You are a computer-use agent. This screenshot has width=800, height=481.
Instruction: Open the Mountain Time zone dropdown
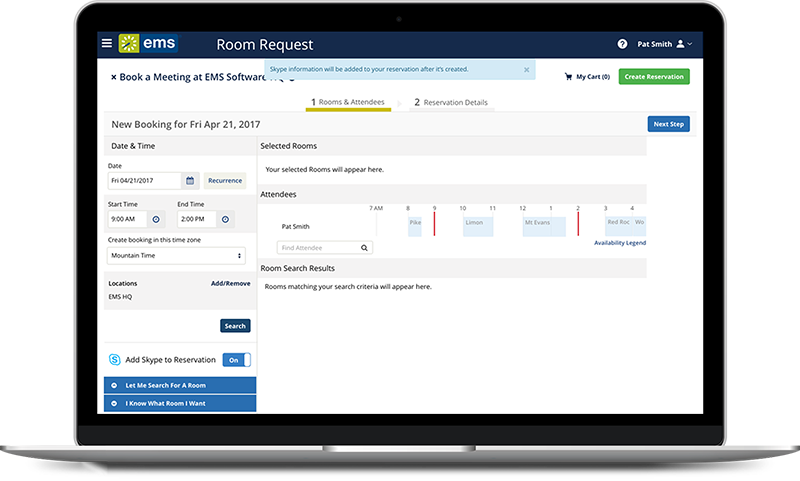(x=176, y=256)
